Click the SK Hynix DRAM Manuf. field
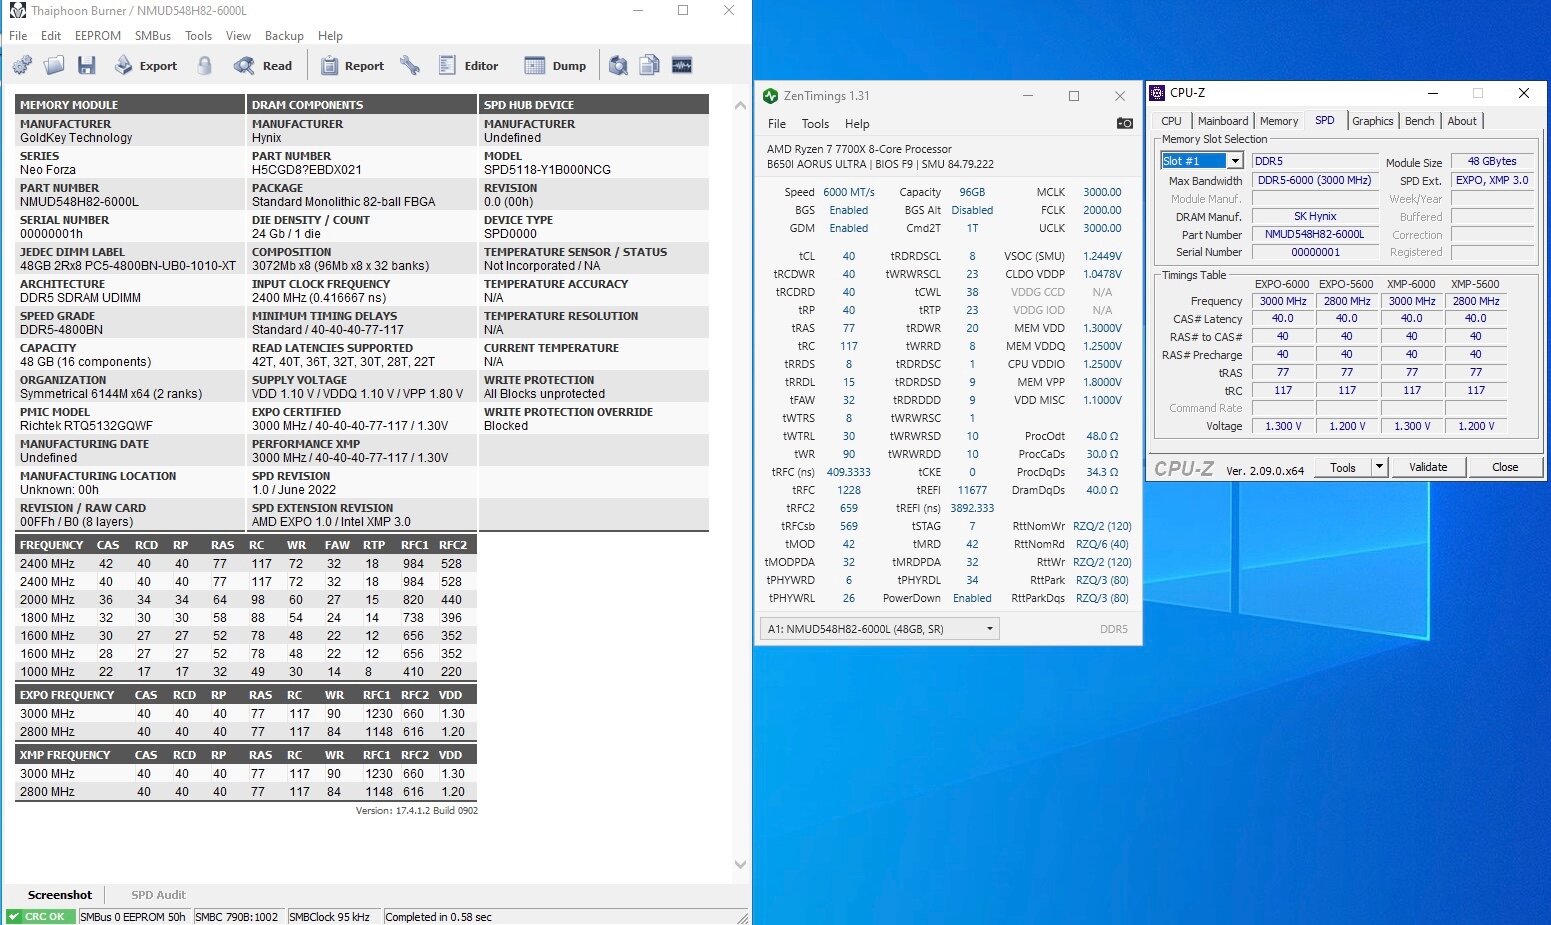 [x=1315, y=216]
